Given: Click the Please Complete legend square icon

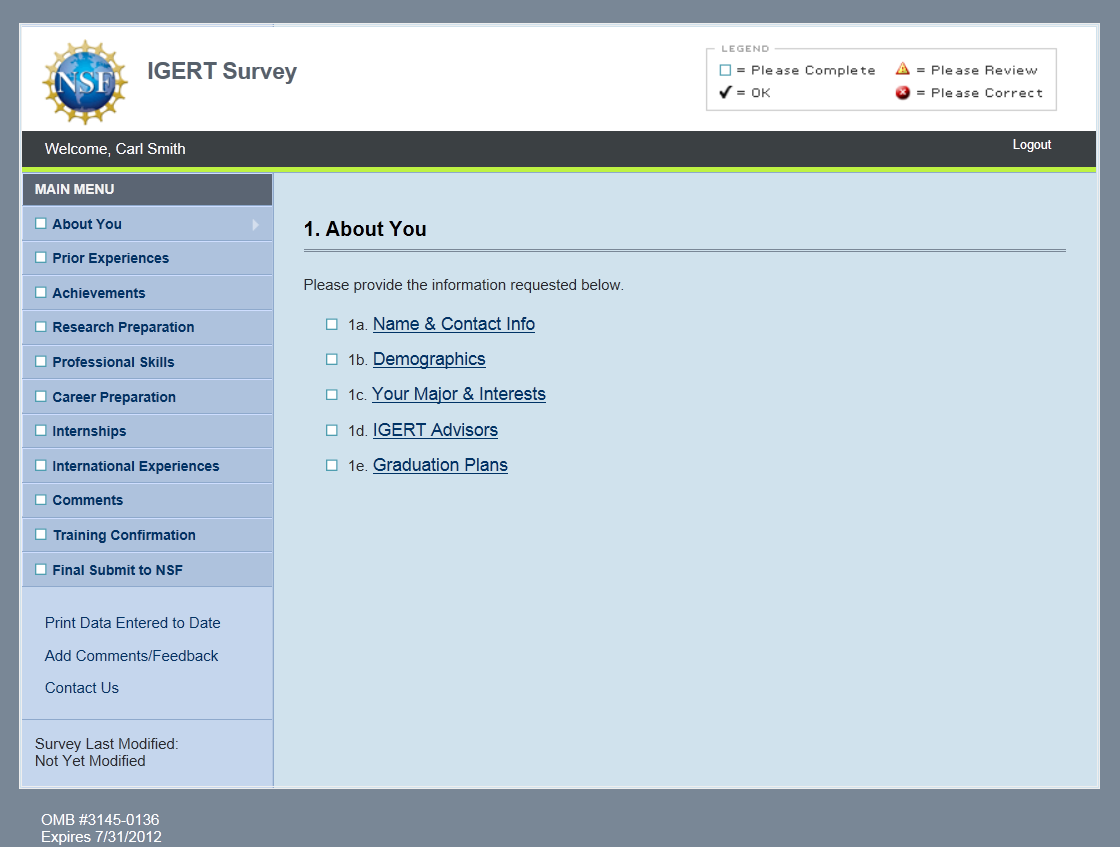Looking at the screenshot, I should click(x=726, y=70).
